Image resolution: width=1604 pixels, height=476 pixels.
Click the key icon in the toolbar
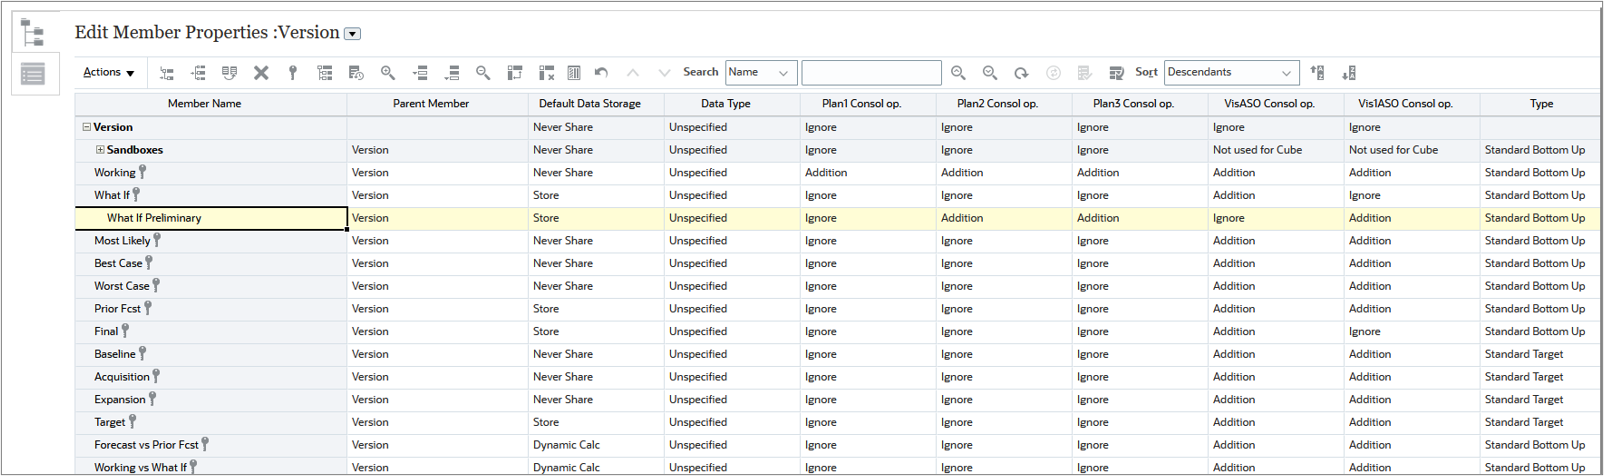pyautogui.click(x=293, y=72)
